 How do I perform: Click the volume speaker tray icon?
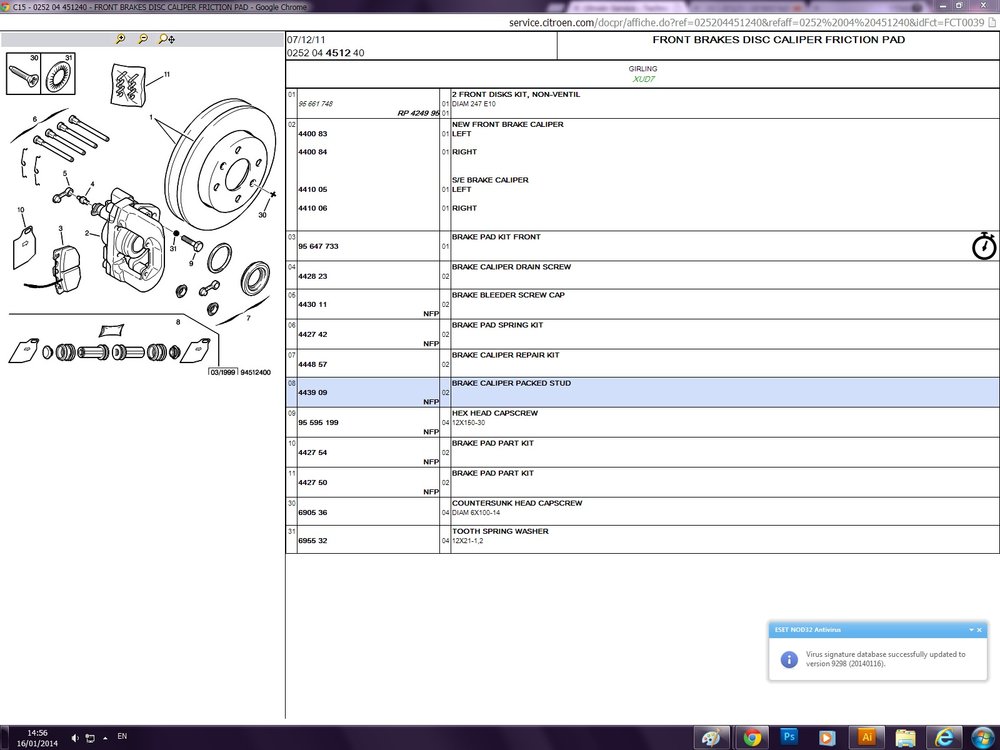[75, 738]
